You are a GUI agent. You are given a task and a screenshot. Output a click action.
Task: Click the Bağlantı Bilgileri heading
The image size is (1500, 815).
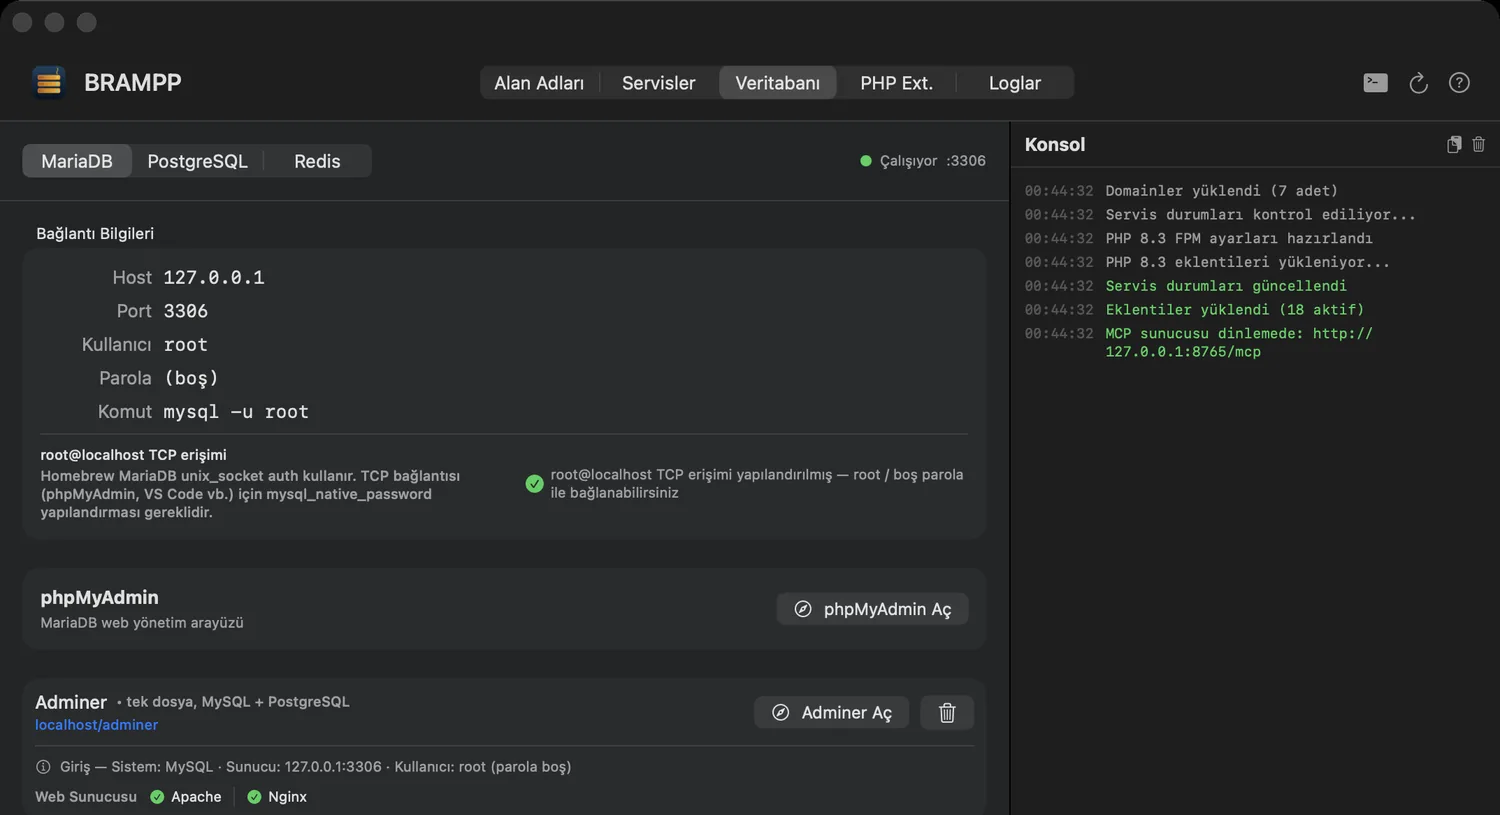pyautogui.click(x=95, y=233)
